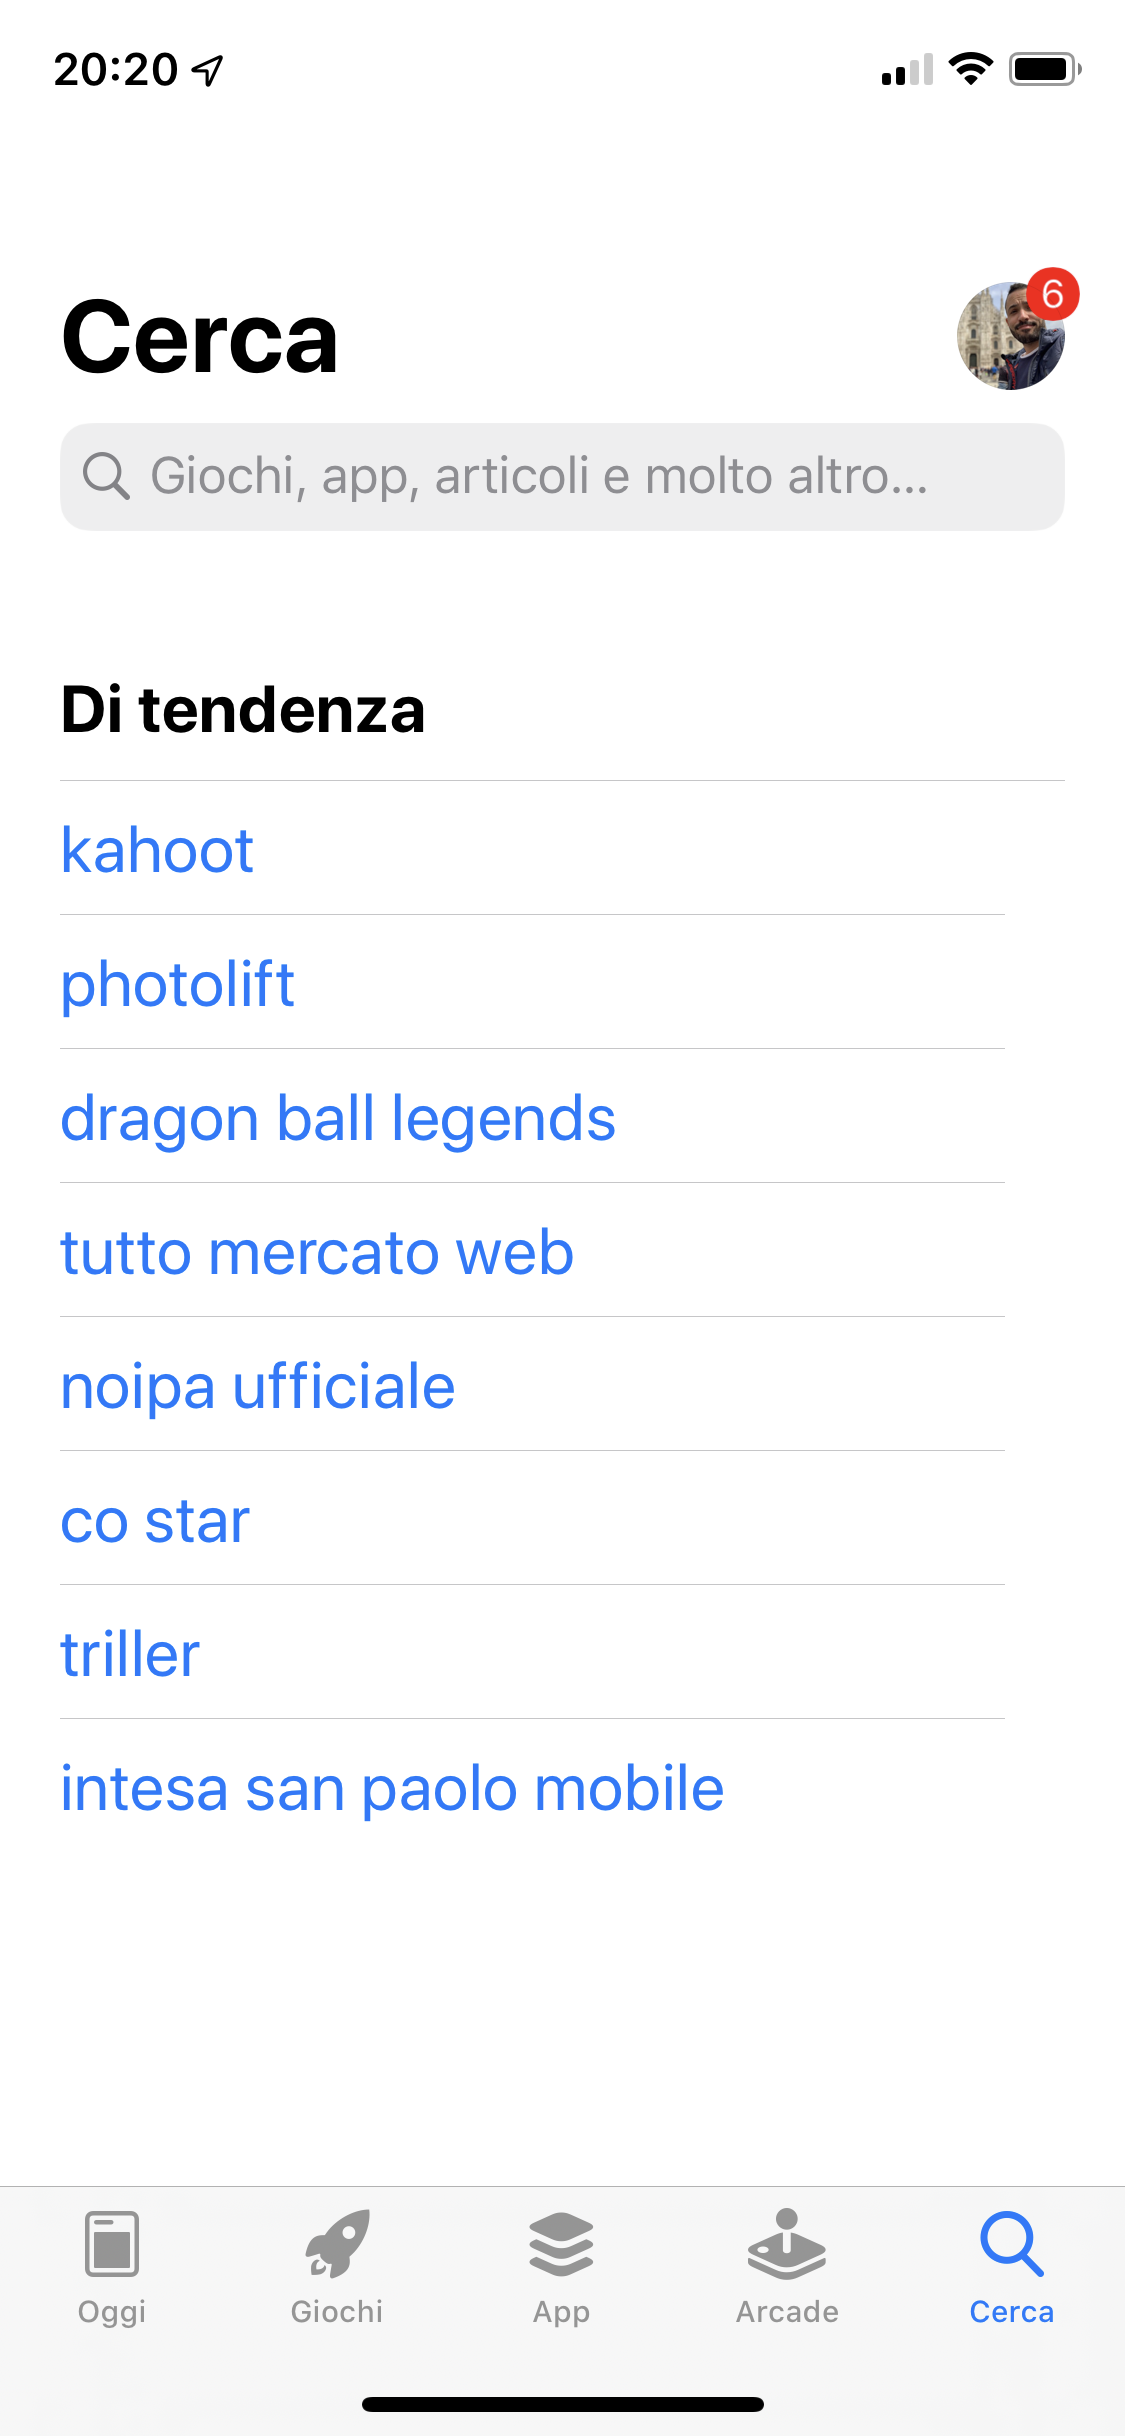Select the Cerca magnifier tab icon
This screenshot has height=2436, width=1125.
[x=1011, y=2243]
